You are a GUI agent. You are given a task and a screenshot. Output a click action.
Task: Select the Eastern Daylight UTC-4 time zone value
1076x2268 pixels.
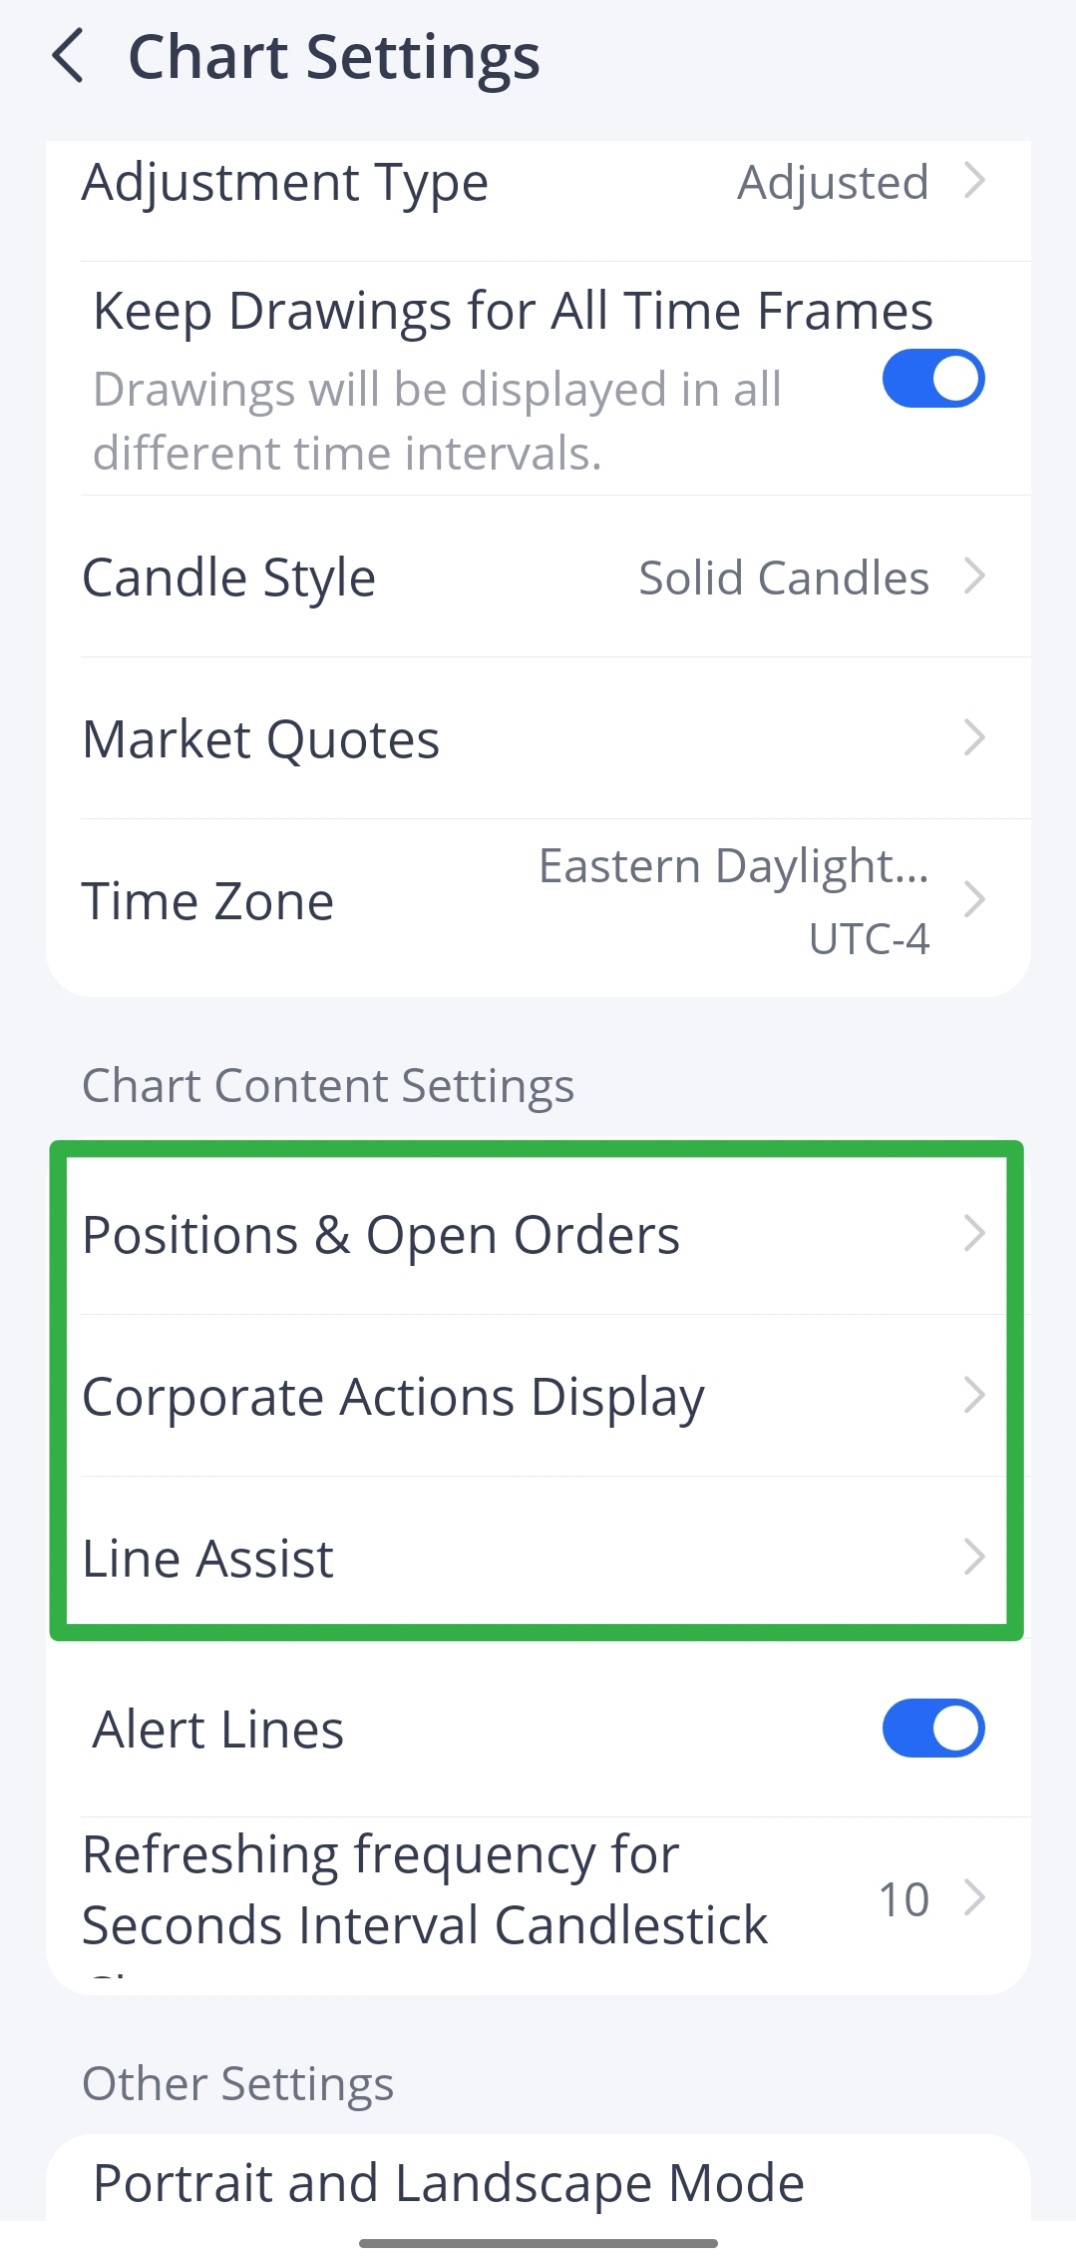[735, 900]
